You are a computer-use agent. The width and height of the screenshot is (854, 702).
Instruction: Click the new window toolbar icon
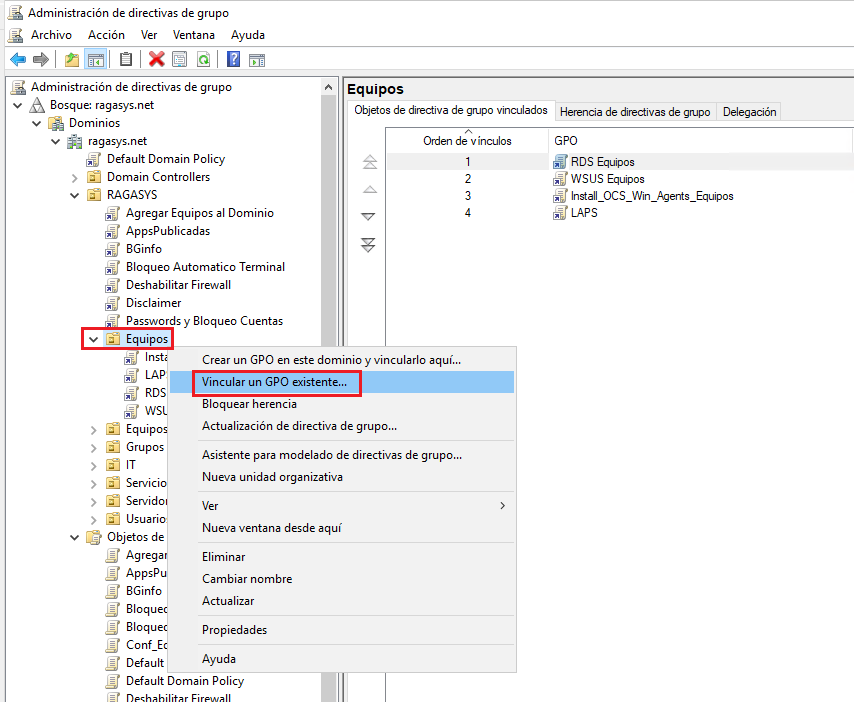coord(258,59)
